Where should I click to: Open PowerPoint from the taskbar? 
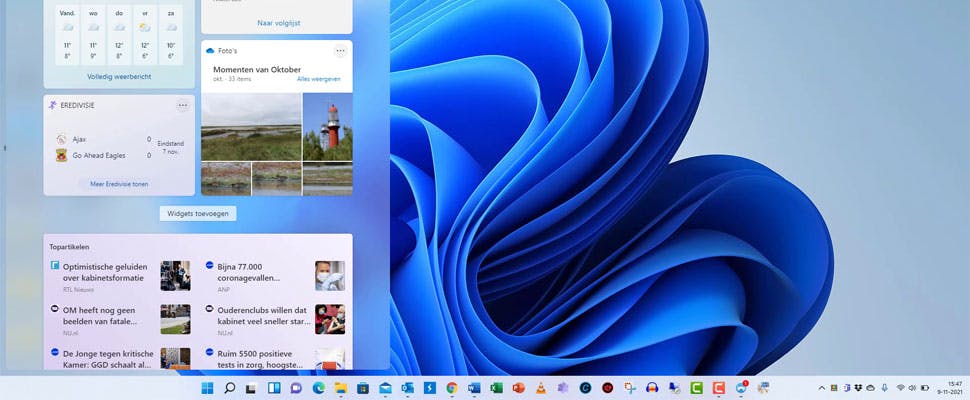pyautogui.click(x=518, y=388)
